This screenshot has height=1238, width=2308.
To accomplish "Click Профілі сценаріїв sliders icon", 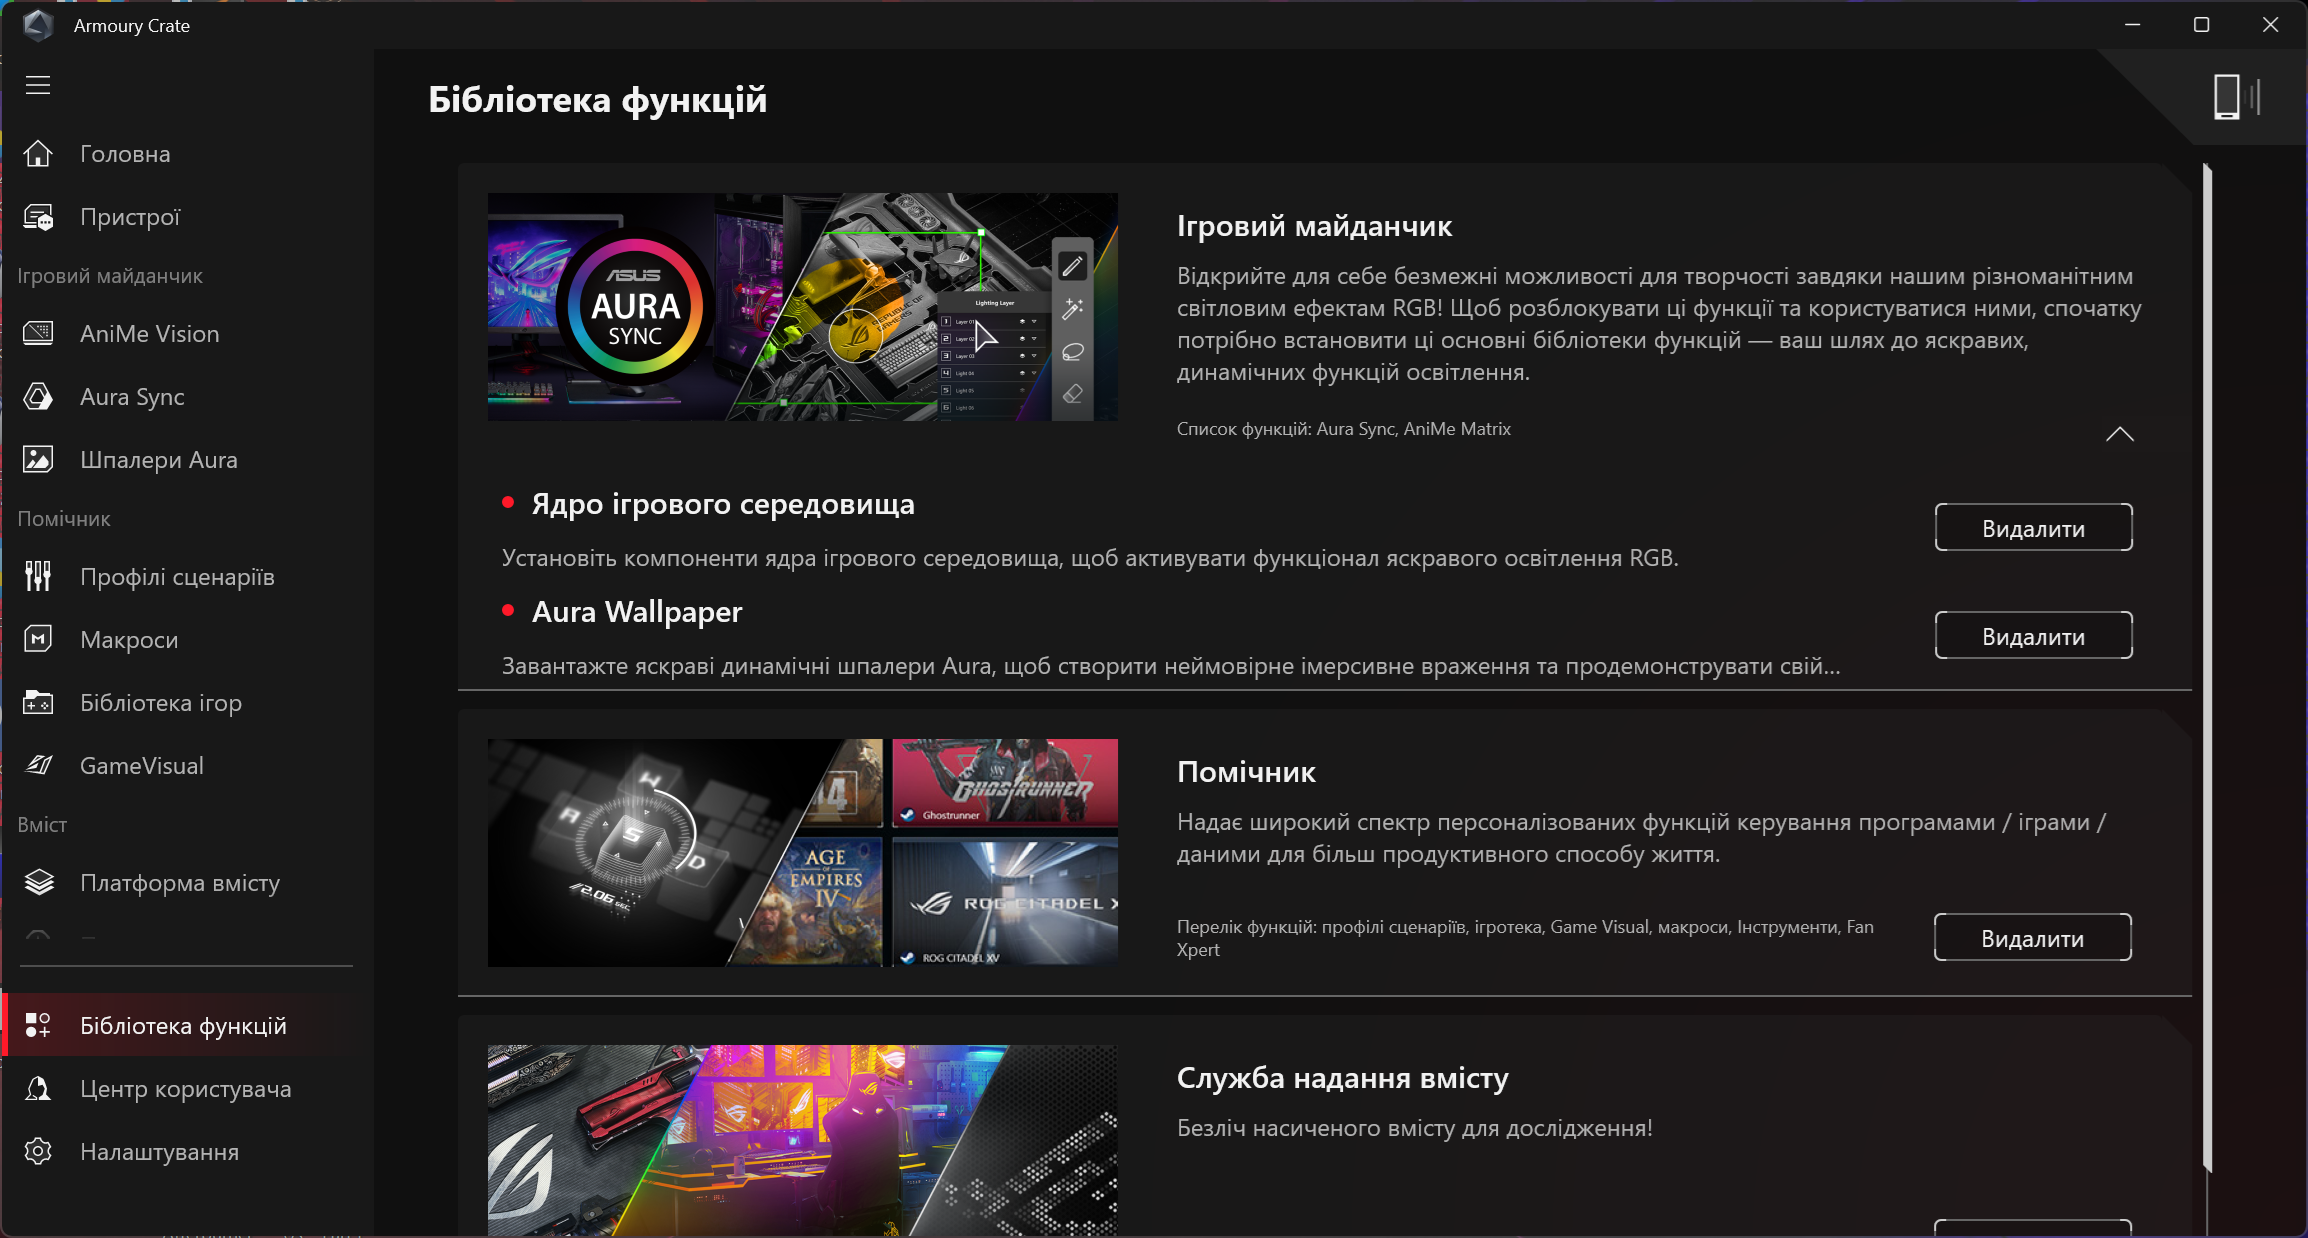I will [38, 577].
